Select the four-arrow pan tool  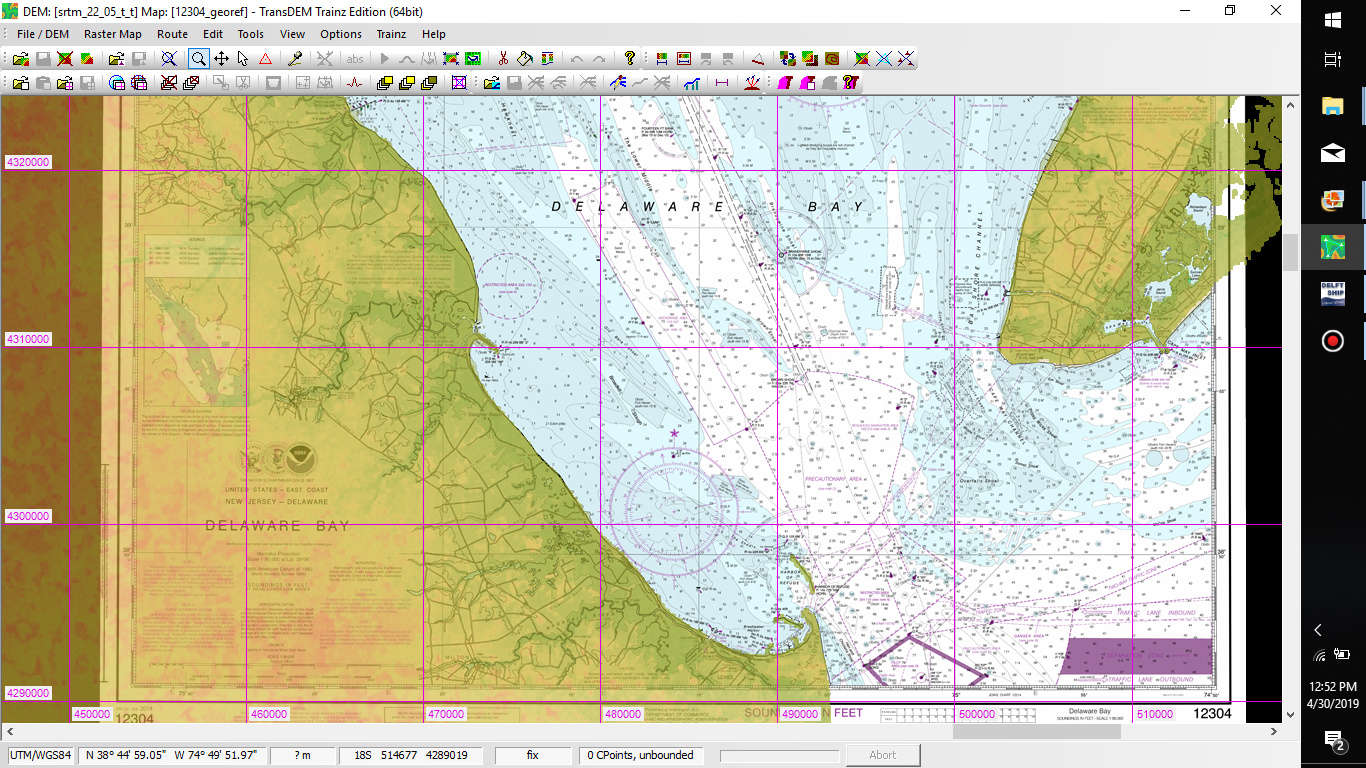coord(221,59)
